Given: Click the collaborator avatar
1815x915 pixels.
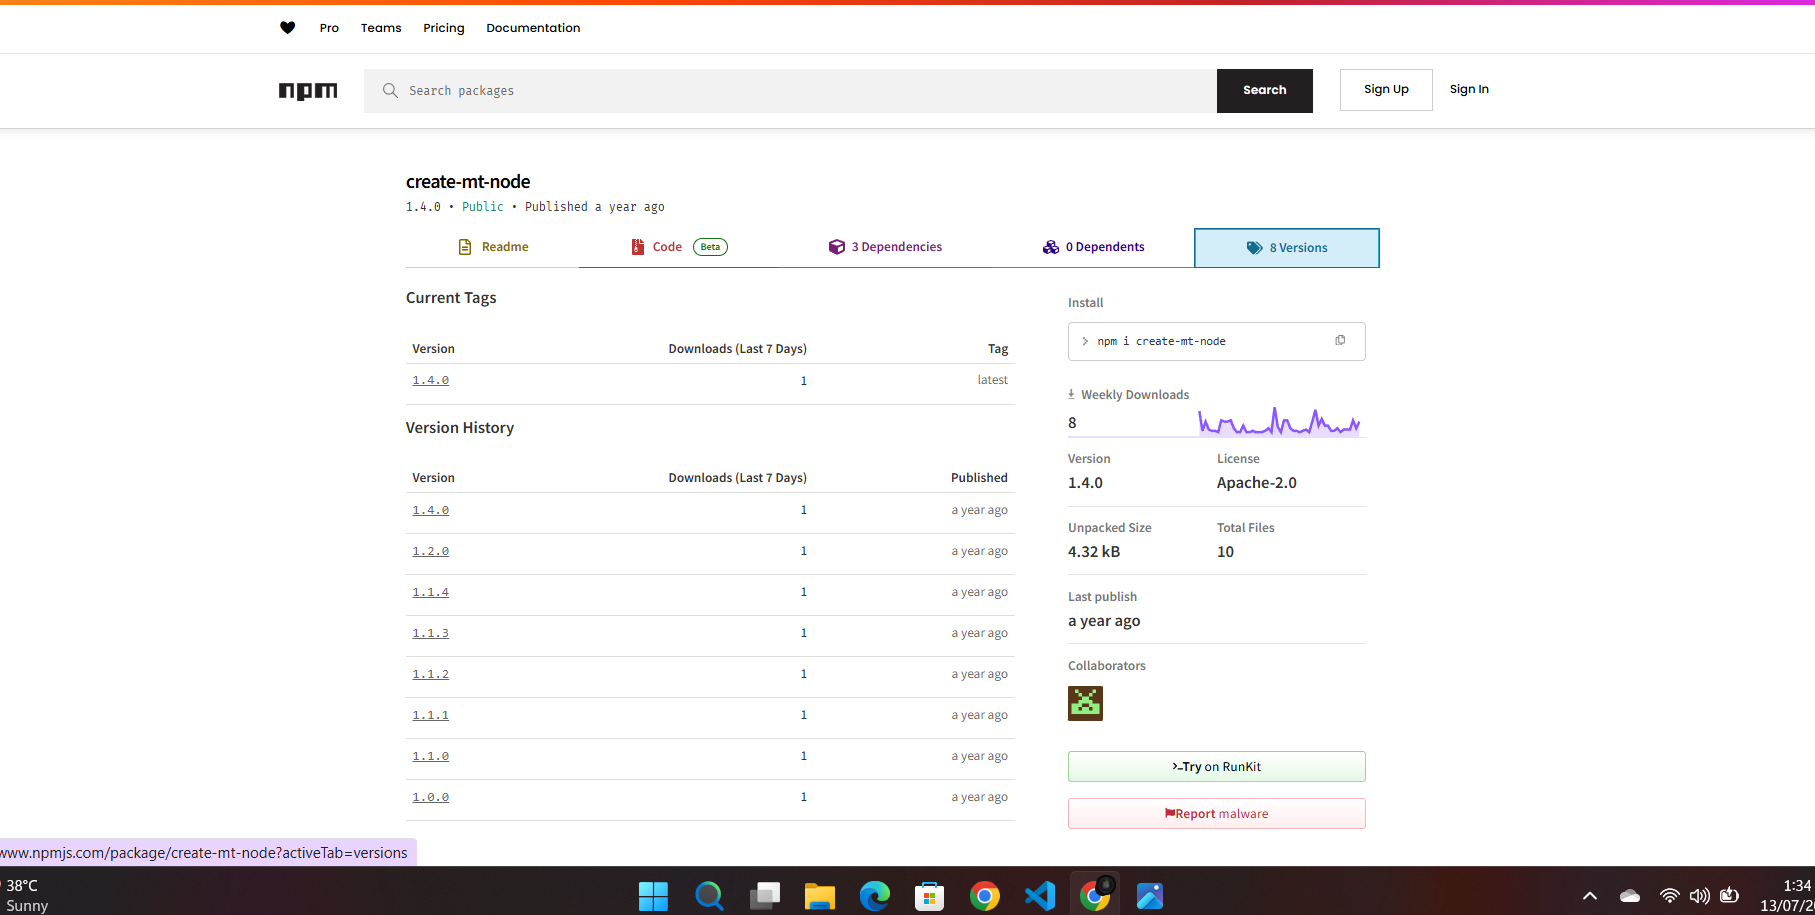Looking at the screenshot, I should click(x=1085, y=703).
